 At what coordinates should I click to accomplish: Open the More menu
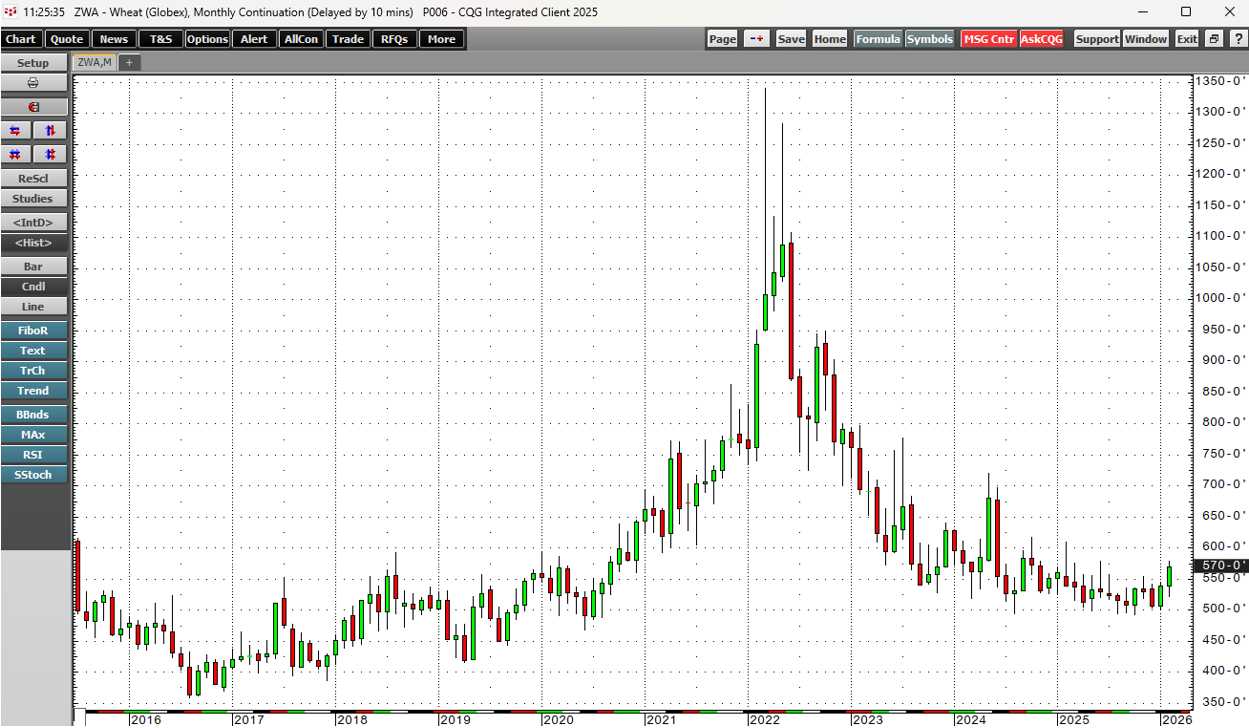pos(441,39)
